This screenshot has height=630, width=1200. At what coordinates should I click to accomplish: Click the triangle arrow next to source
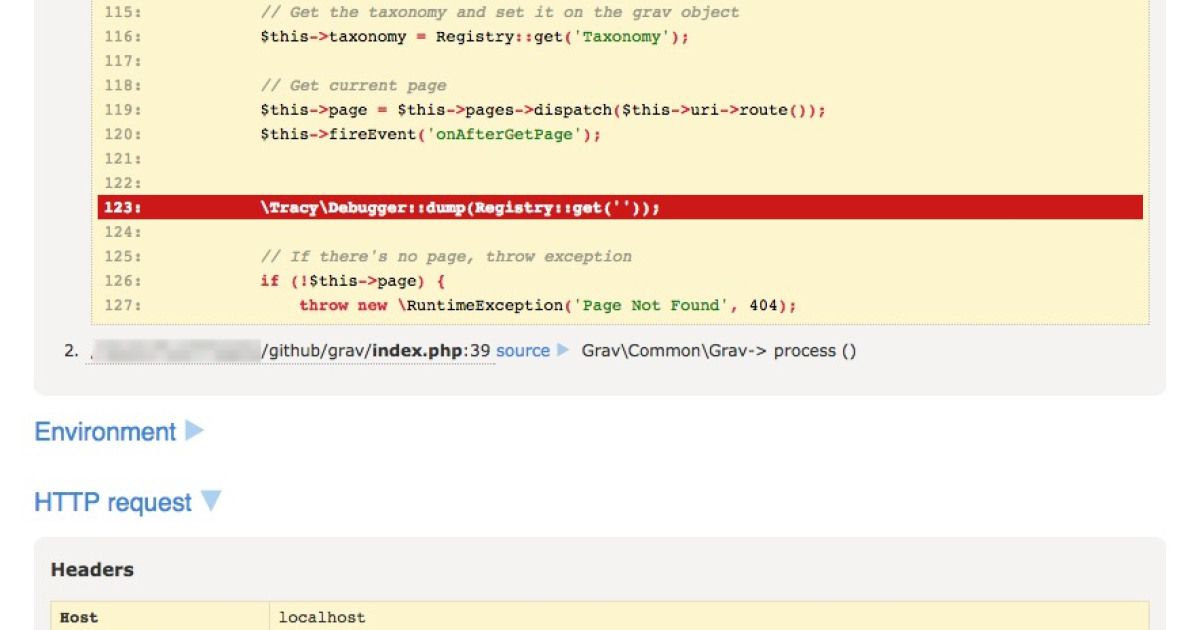(563, 351)
